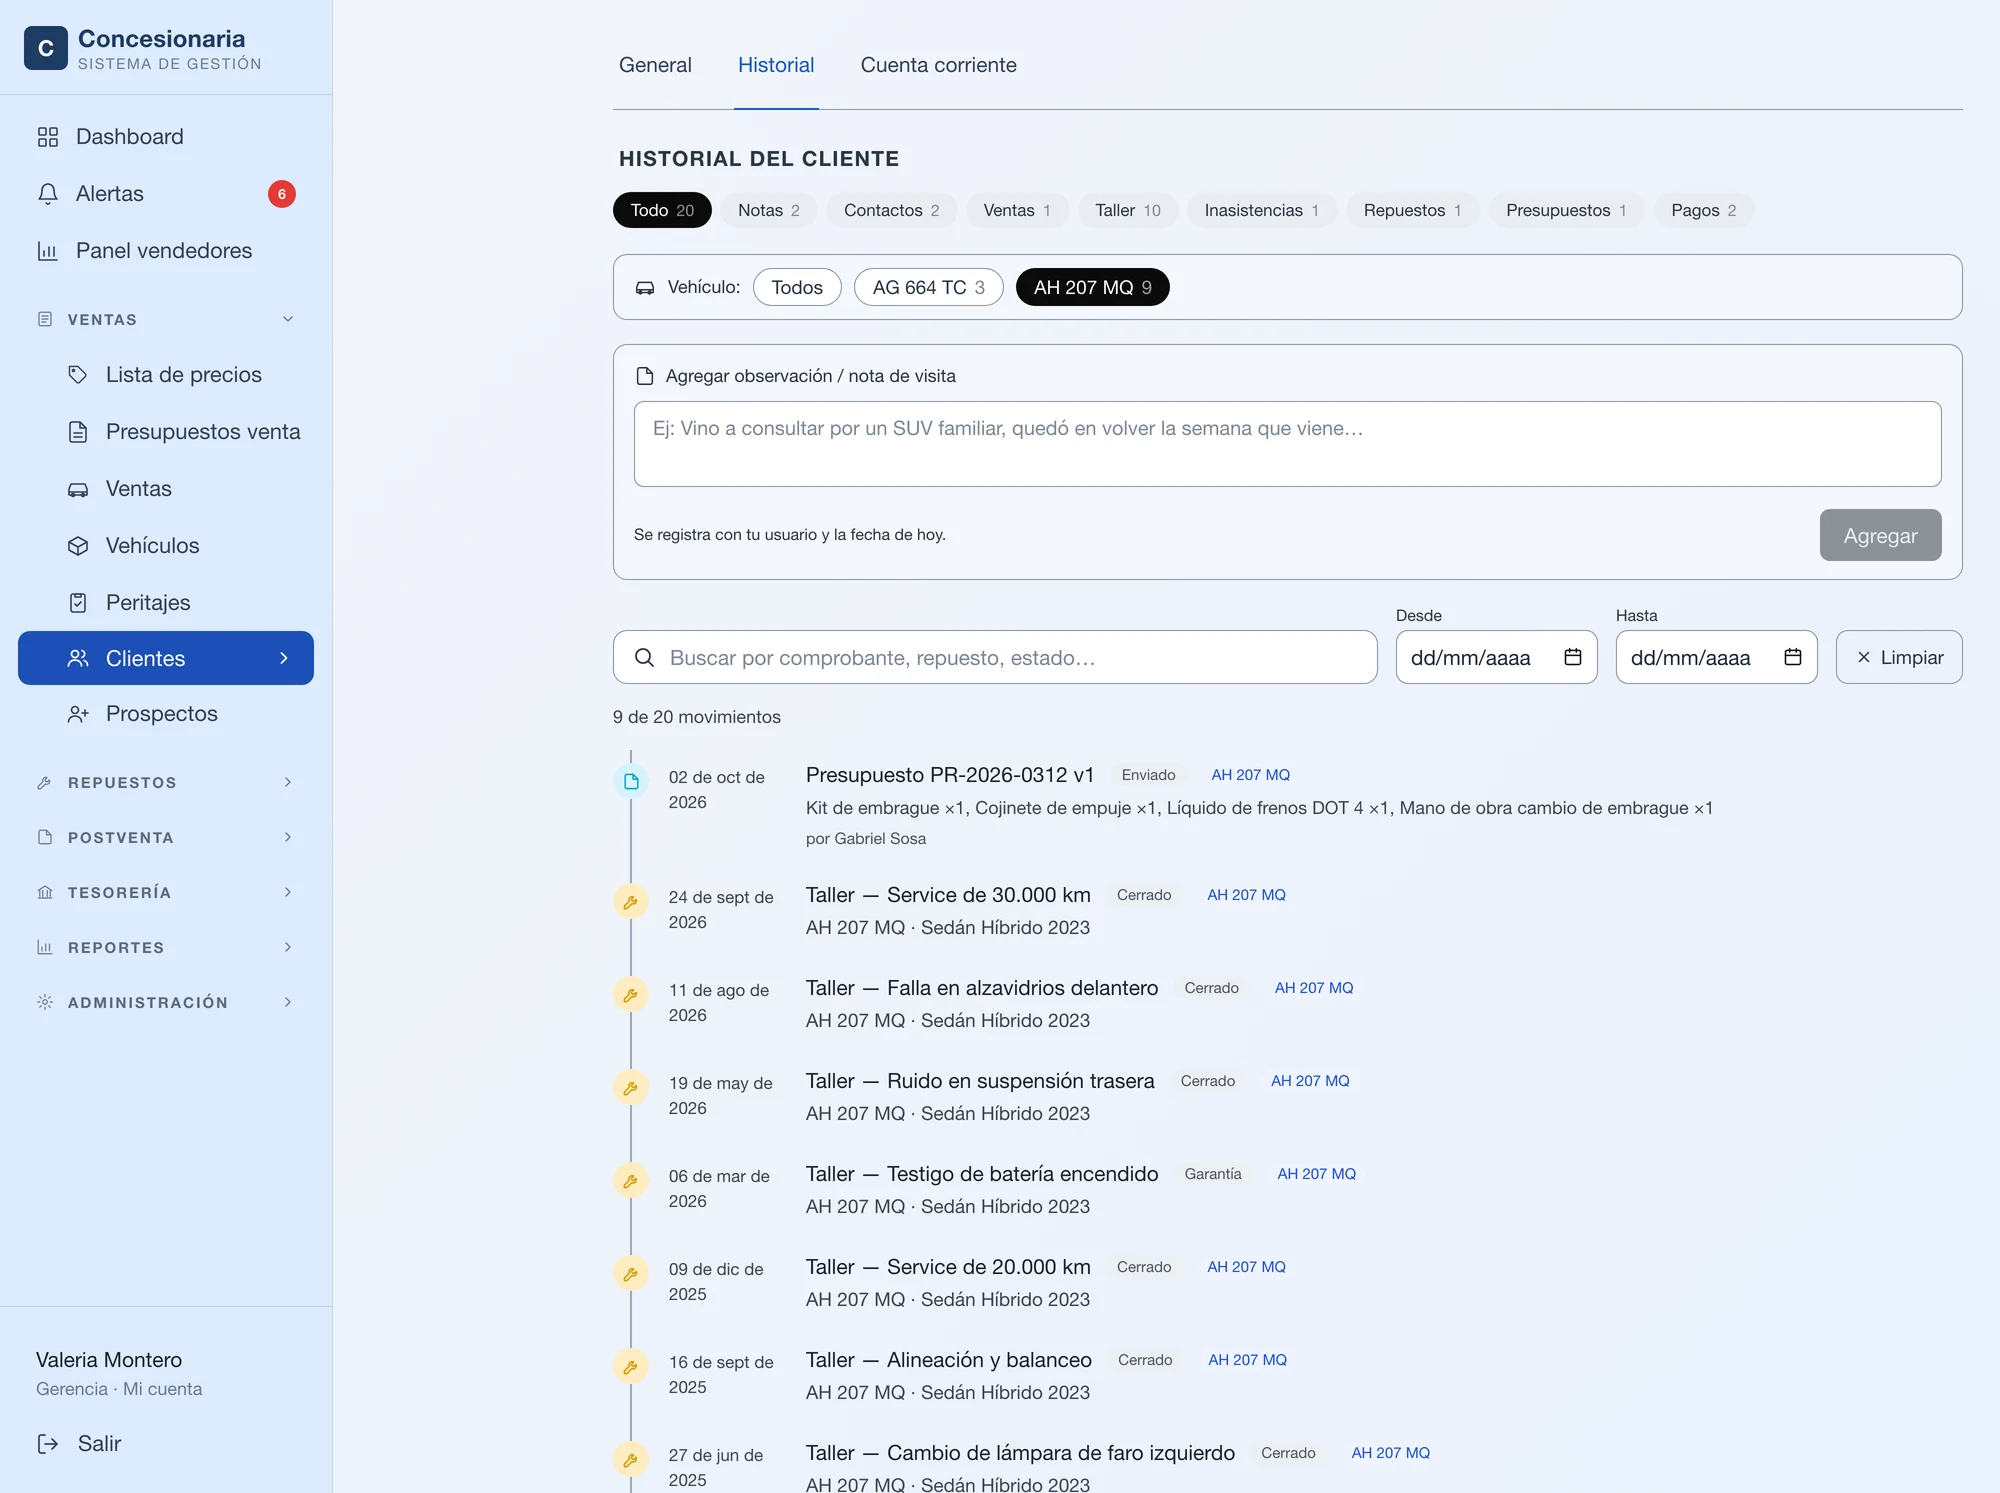Open Mi cuenta link

(162, 1389)
